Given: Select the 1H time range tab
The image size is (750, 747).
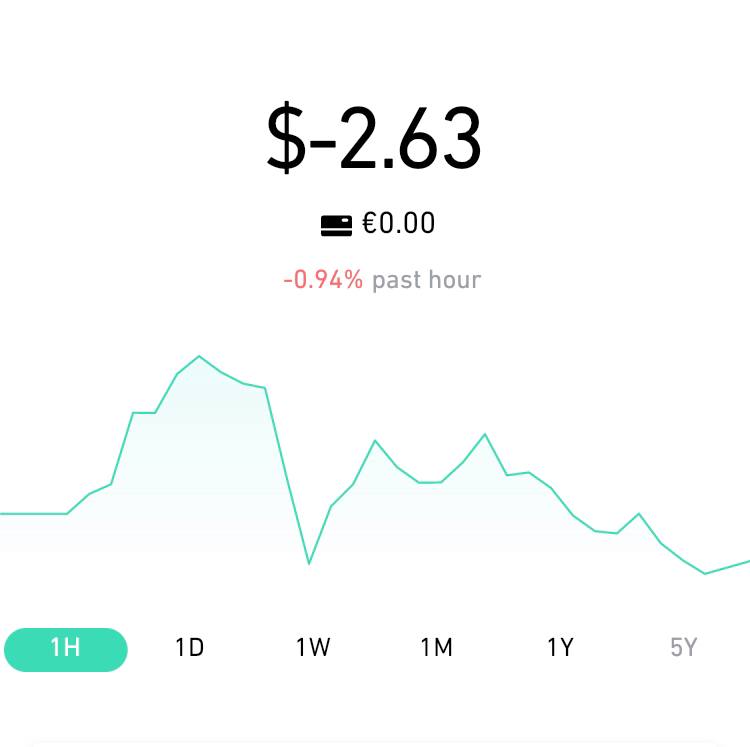Looking at the screenshot, I should pos(66,649).
